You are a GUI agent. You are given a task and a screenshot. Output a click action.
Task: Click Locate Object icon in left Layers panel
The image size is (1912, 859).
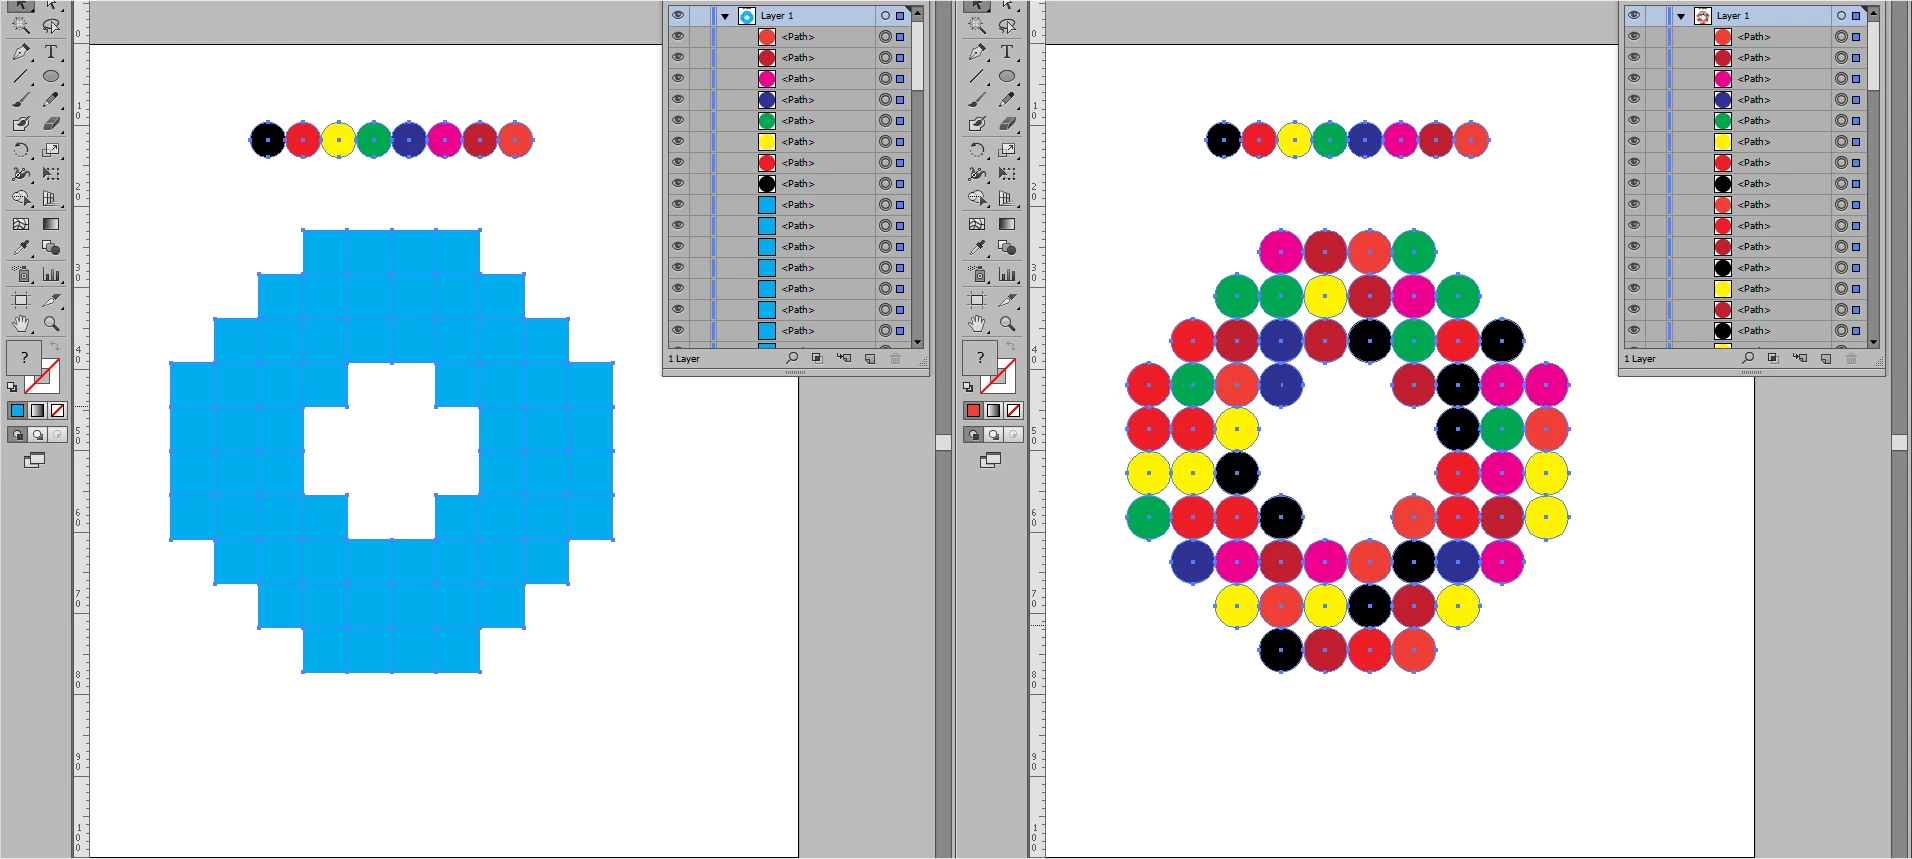(x=792, y=358)
